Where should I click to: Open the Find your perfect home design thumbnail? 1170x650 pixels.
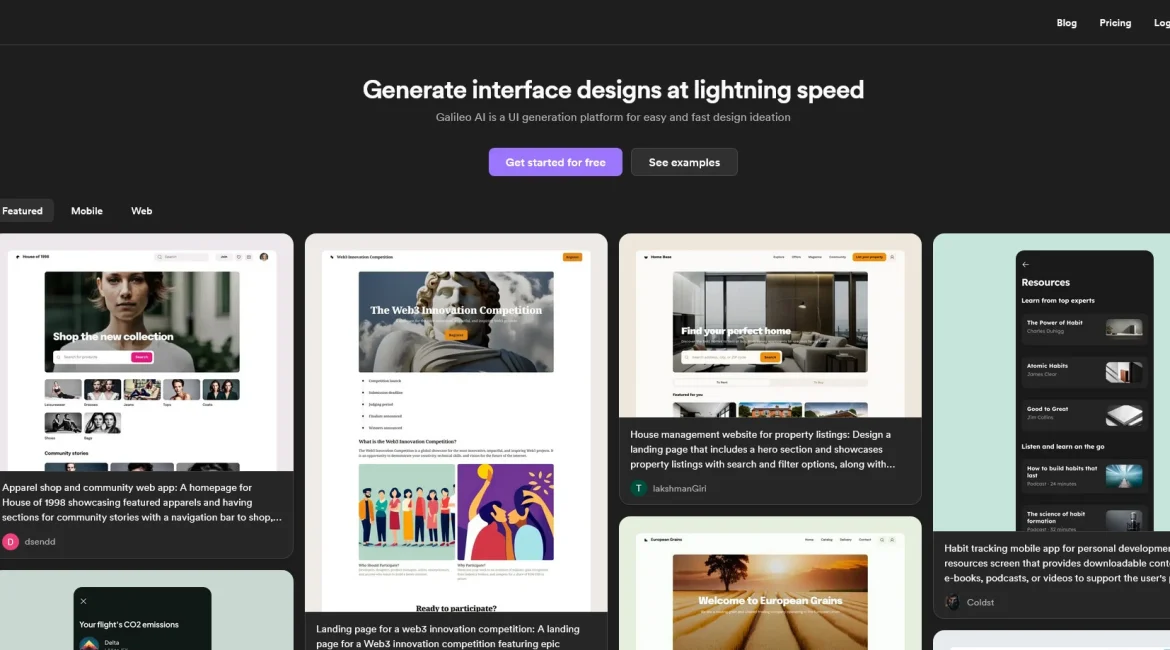pos(770,325)
